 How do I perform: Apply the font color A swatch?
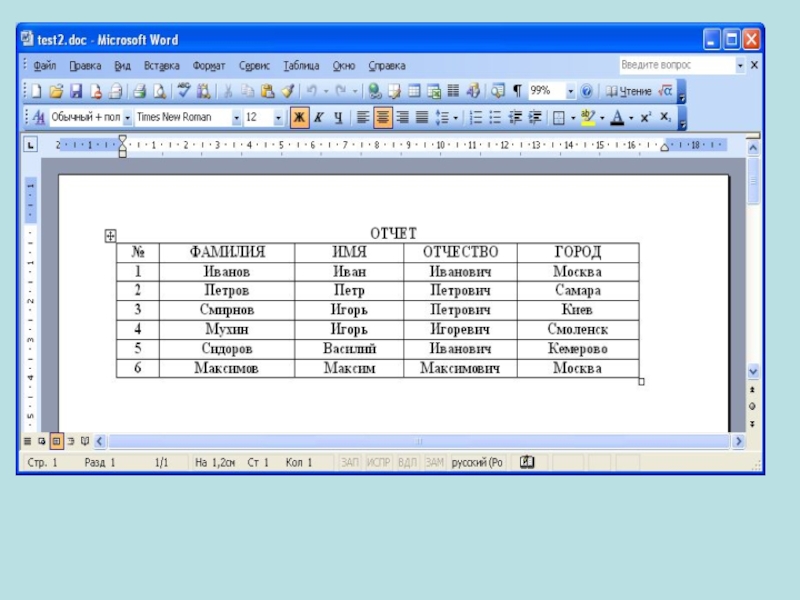click(617, 118)
